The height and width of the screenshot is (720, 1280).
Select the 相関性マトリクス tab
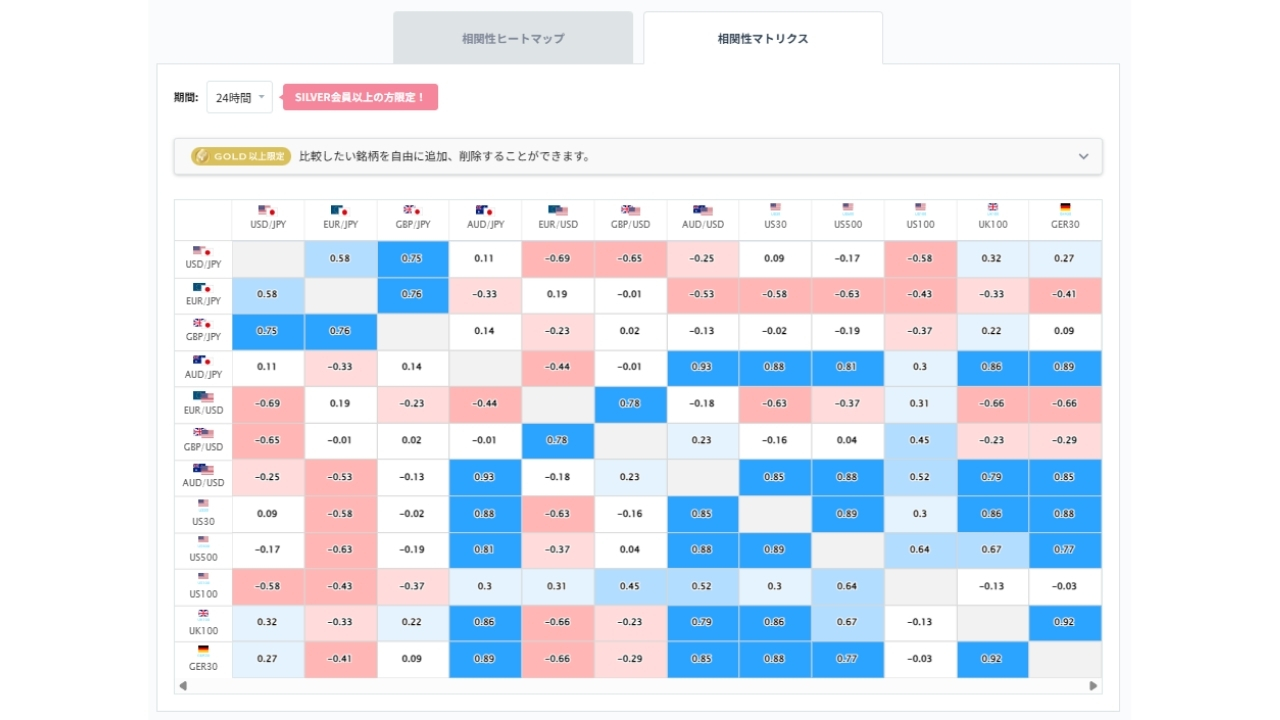click(x=763, y=38)
